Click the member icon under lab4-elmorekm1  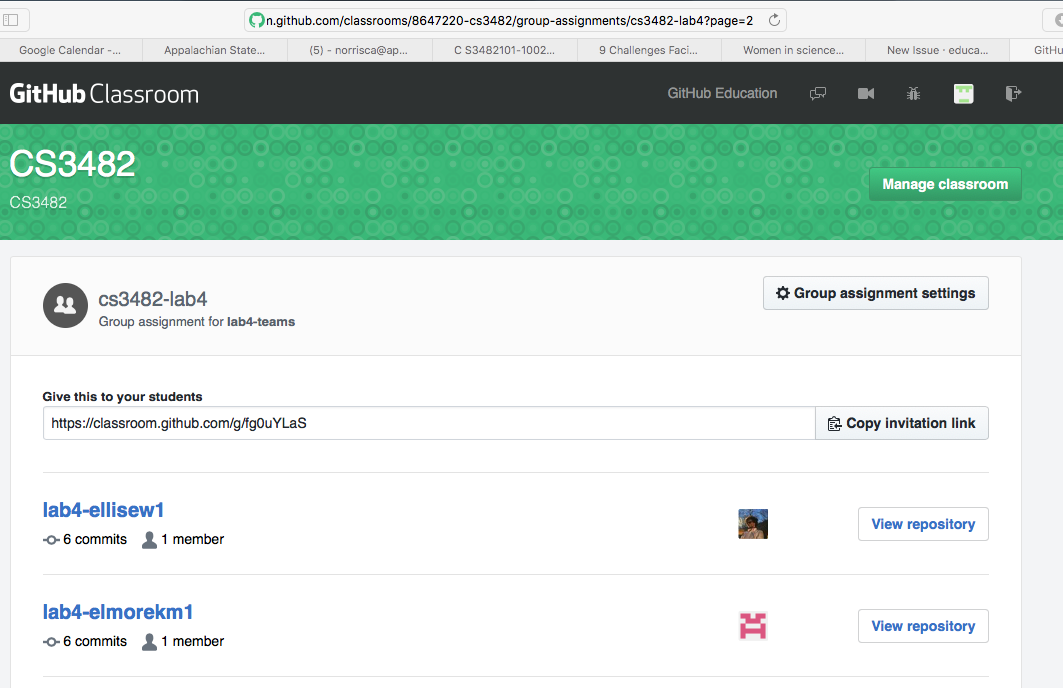tap(148, 641)
